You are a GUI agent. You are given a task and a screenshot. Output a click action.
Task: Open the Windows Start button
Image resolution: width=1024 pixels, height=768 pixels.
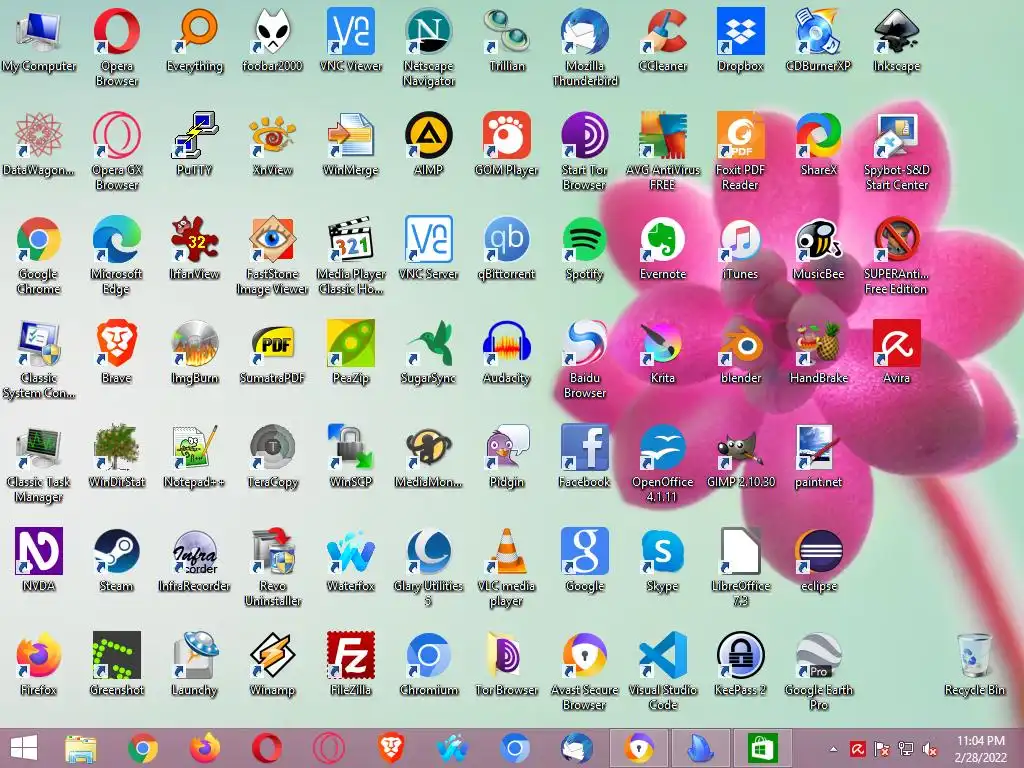[24, 748]
